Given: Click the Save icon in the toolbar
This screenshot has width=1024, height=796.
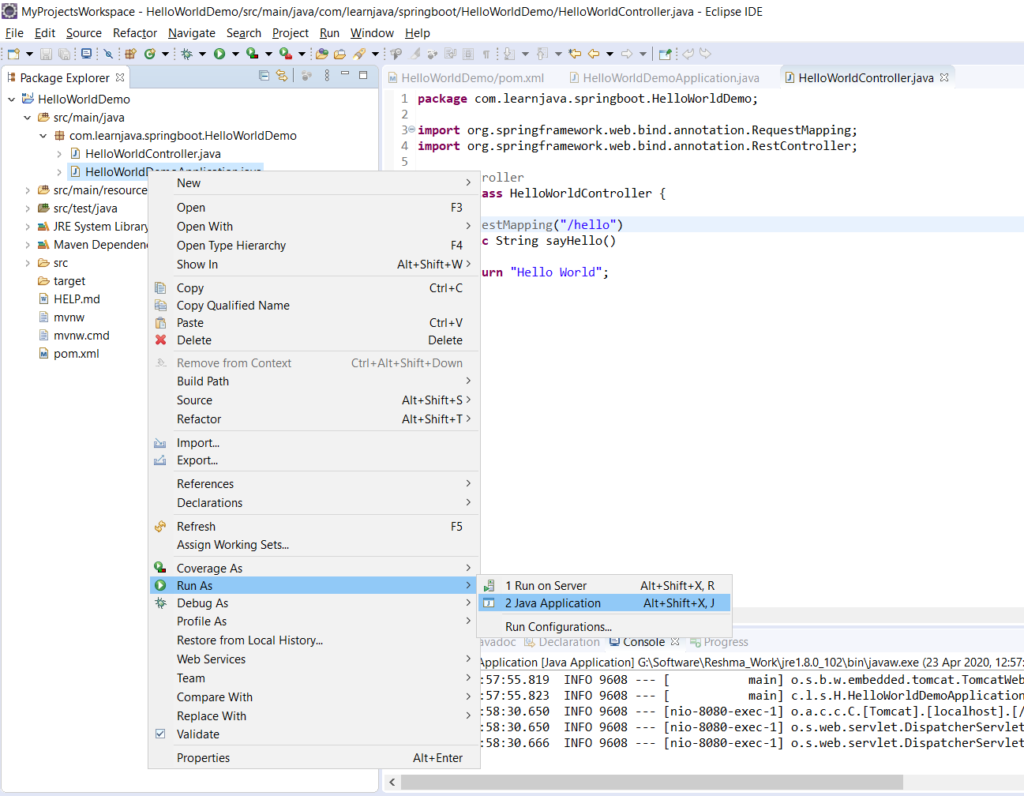Looking at the screenshot, I should pyautogui.click(x=46, y=52).
